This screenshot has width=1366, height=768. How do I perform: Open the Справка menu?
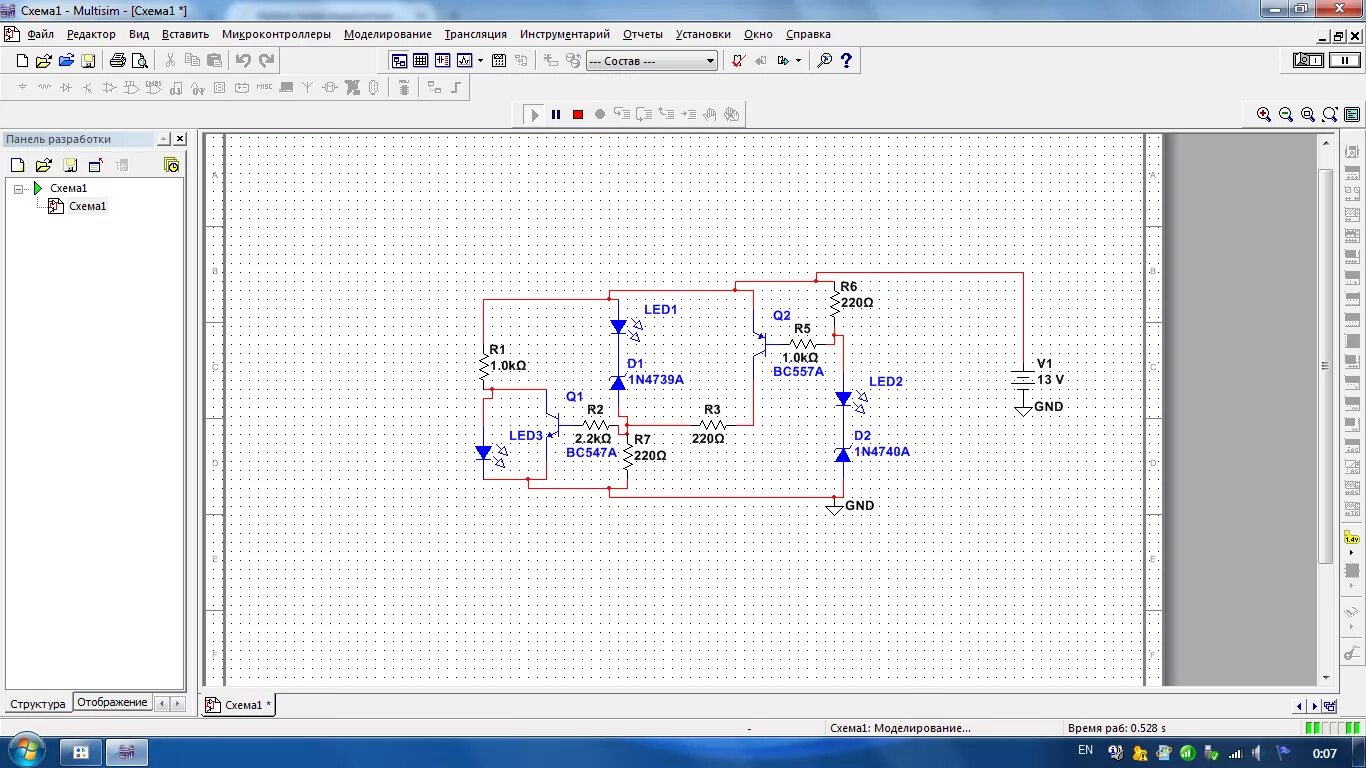point(808,34)
